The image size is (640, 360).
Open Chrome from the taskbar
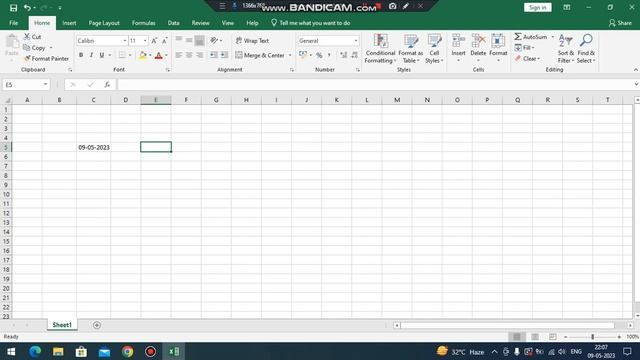tap(127, 351)
